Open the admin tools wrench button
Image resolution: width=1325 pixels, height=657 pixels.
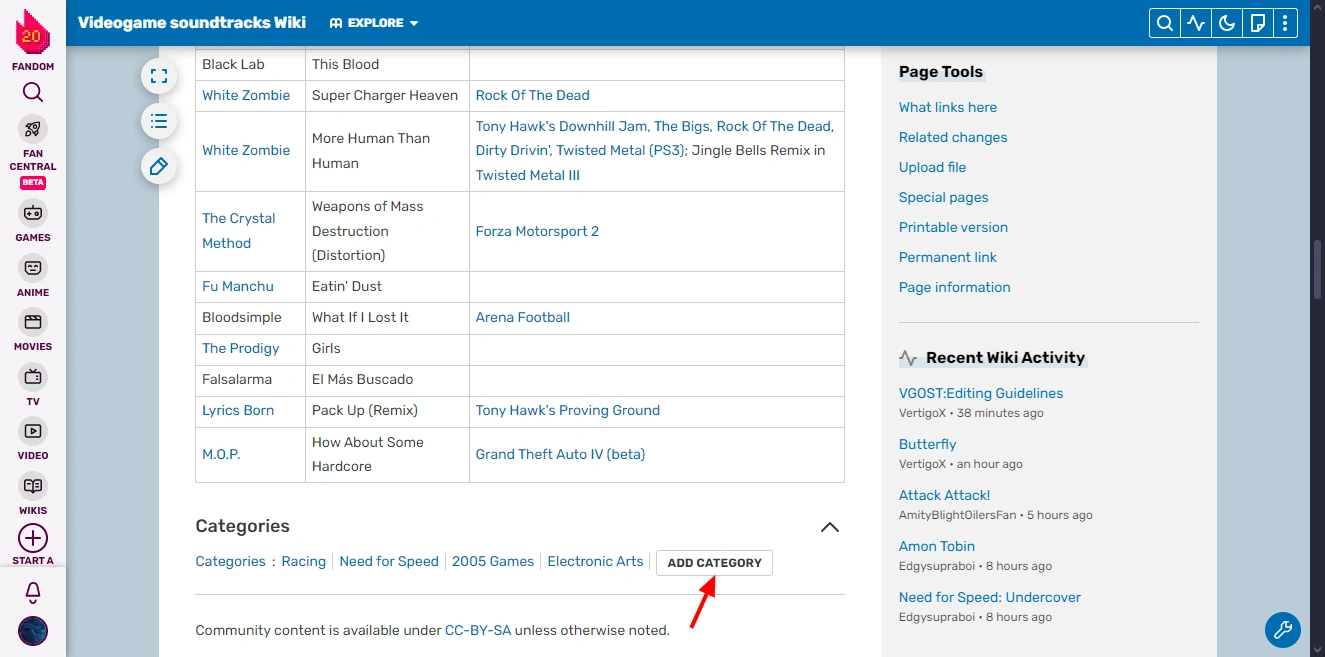click(x=1283, y=630)
